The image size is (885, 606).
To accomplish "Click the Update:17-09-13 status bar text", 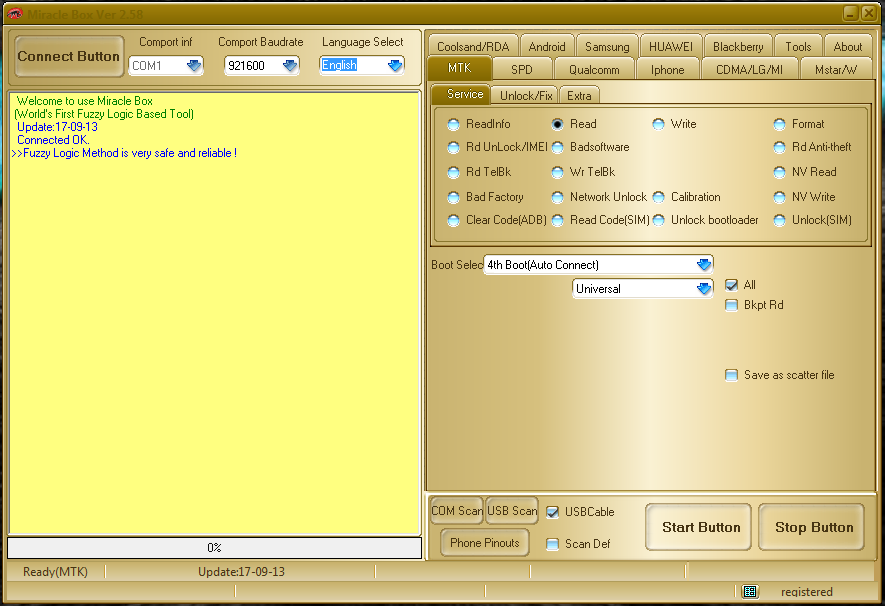I will coord(241,572).
